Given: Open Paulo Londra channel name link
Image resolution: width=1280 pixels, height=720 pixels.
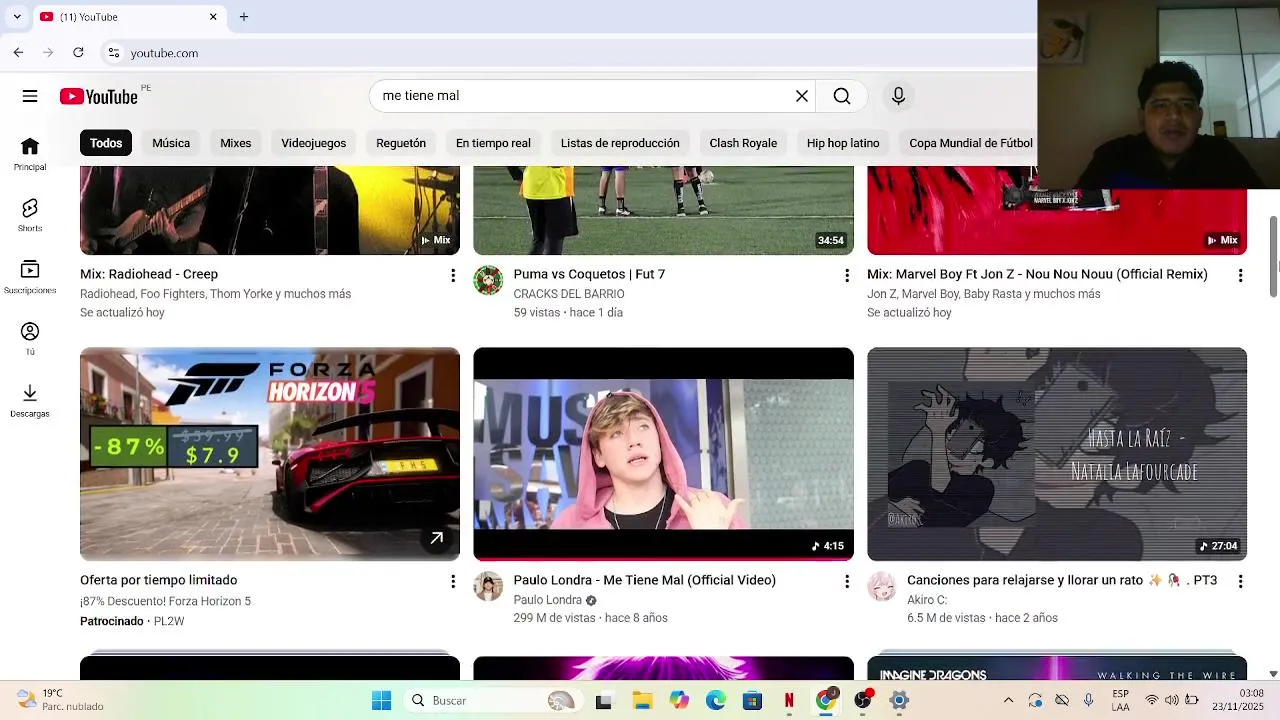Looking at the screenshot, I should pyautogui.click(x=547, y=600).
